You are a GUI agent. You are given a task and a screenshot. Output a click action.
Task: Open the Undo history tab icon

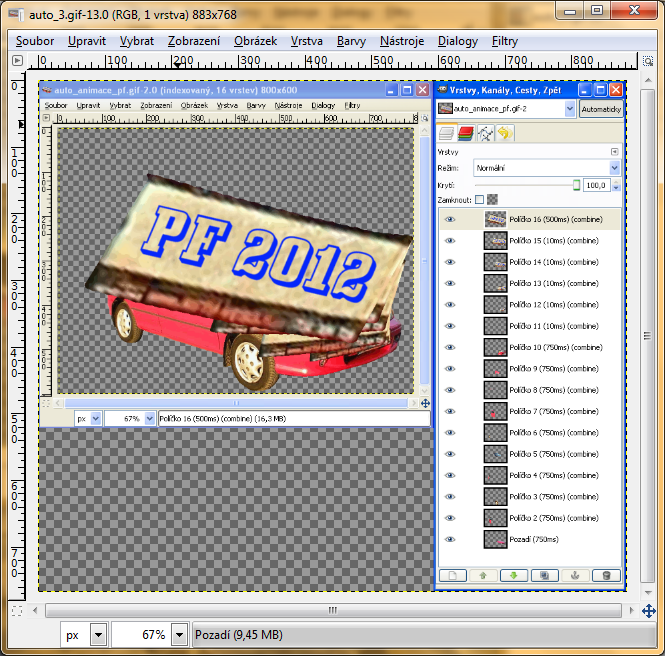coord(505,134)
